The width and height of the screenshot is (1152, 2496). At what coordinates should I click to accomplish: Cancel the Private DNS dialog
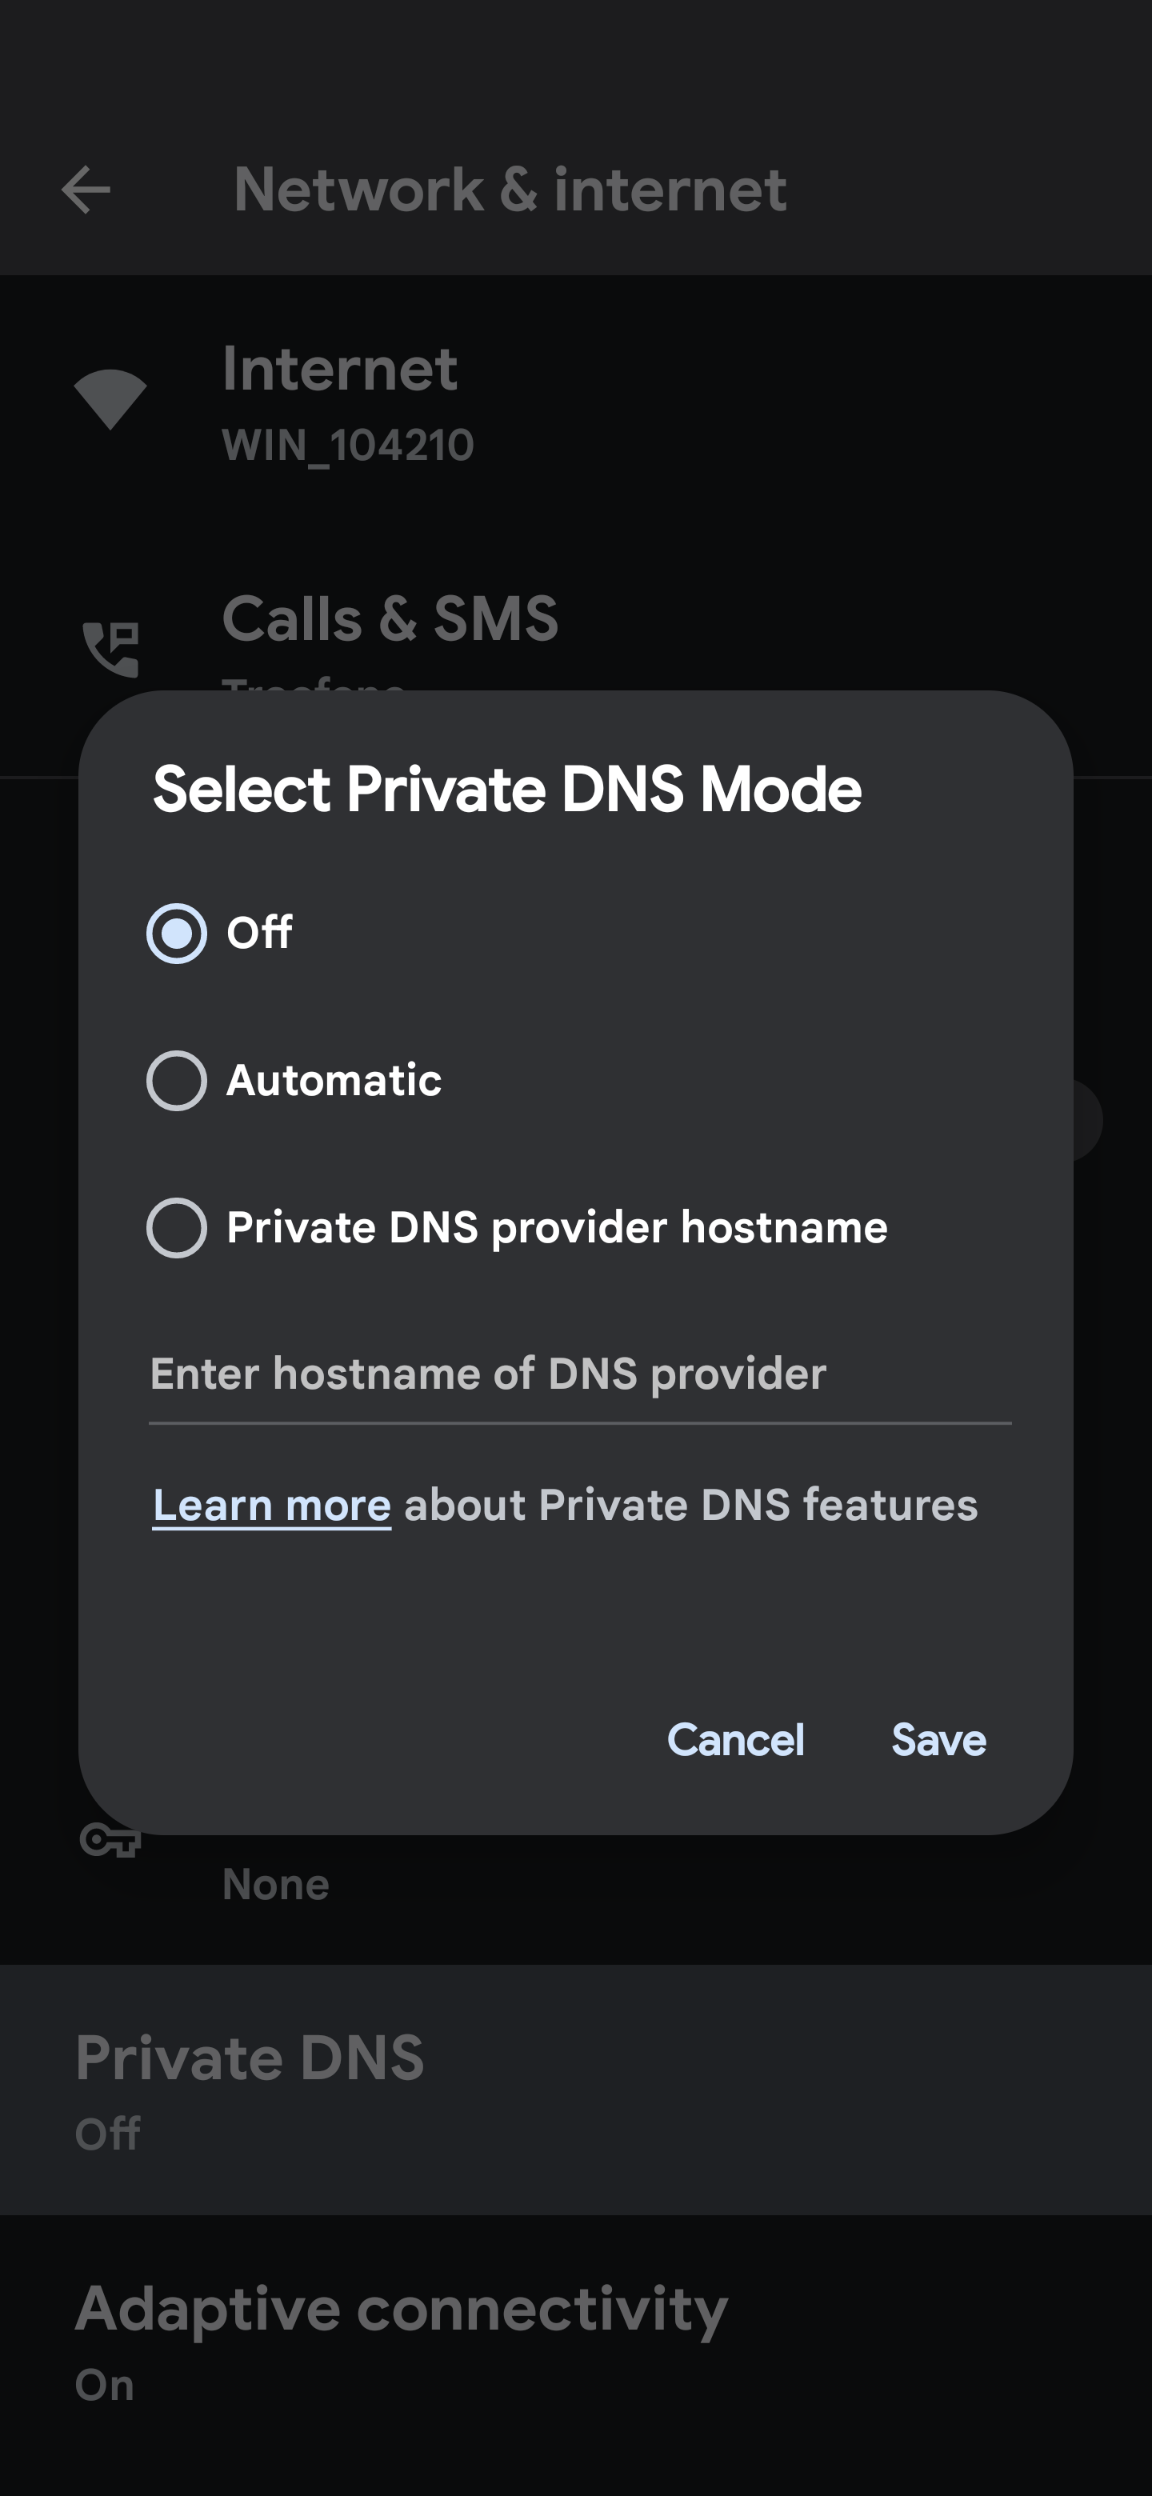[736, 1740]
